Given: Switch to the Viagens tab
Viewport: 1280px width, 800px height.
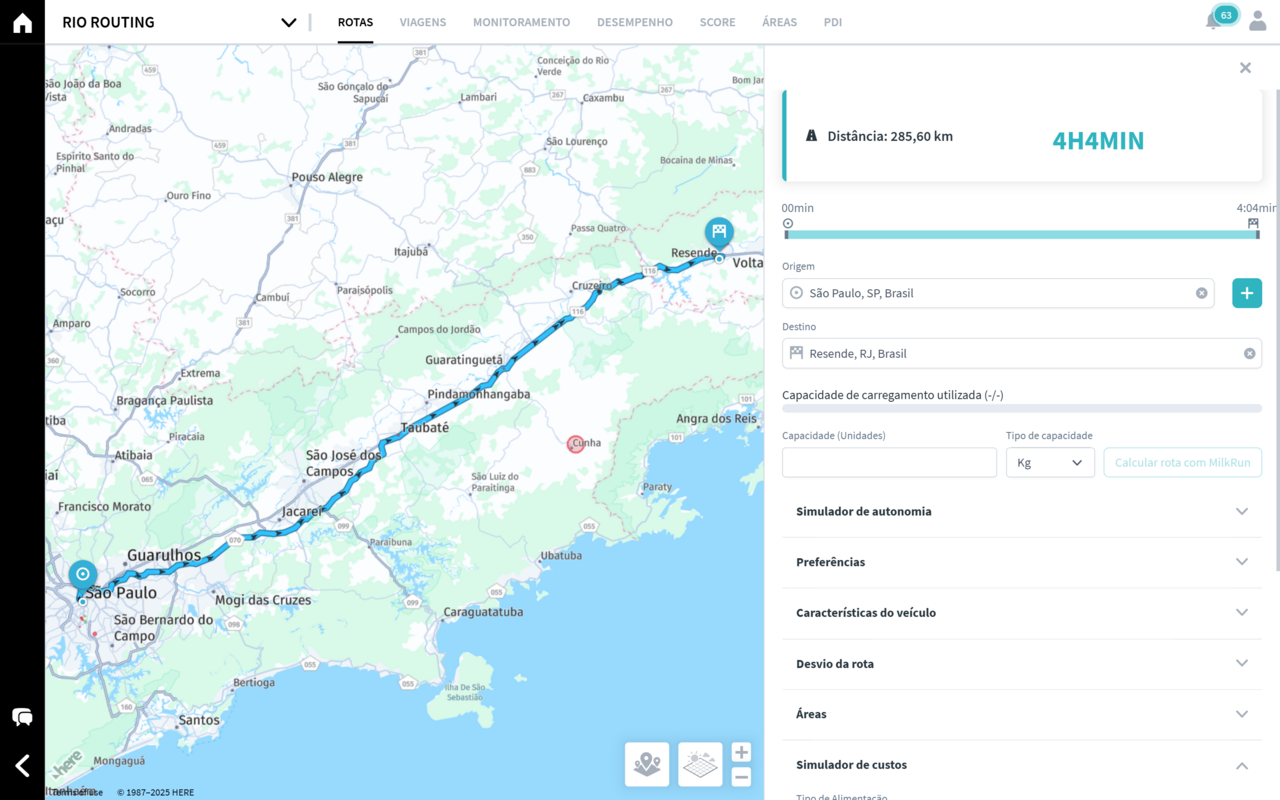Looking at the screenshot, I should point(423,22).
